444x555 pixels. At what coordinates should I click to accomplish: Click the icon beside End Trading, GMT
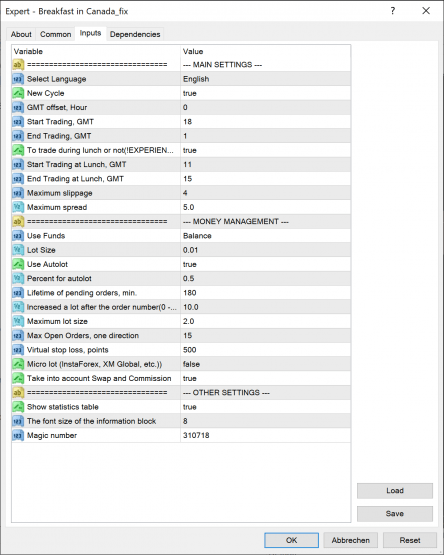tap(18, 136)
